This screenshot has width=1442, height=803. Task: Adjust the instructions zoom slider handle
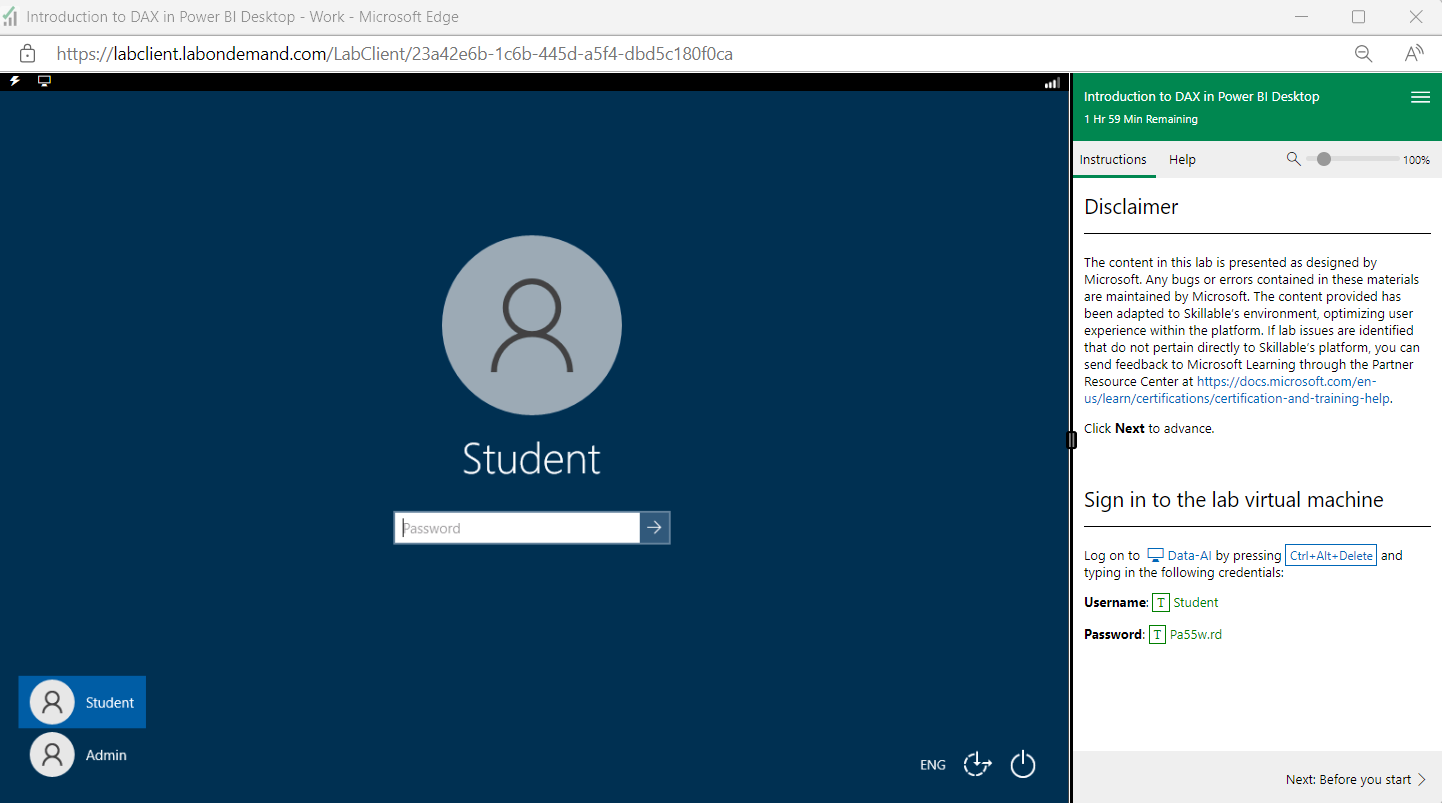(x=1324, y=159)
